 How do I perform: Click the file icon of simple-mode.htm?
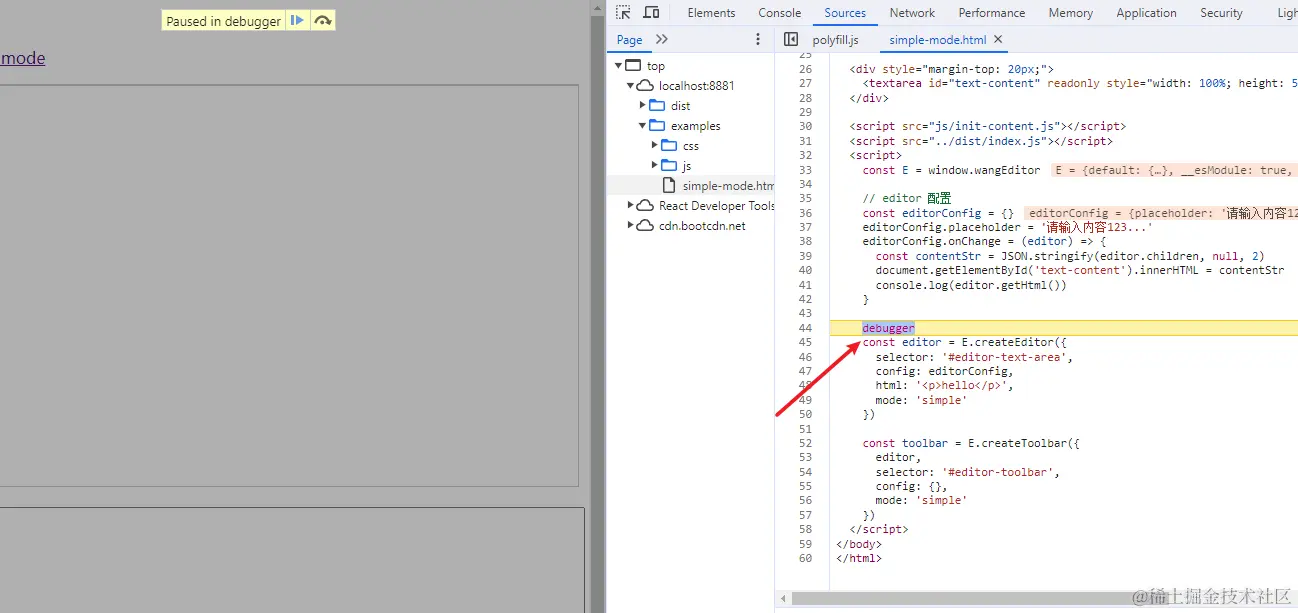669,185
